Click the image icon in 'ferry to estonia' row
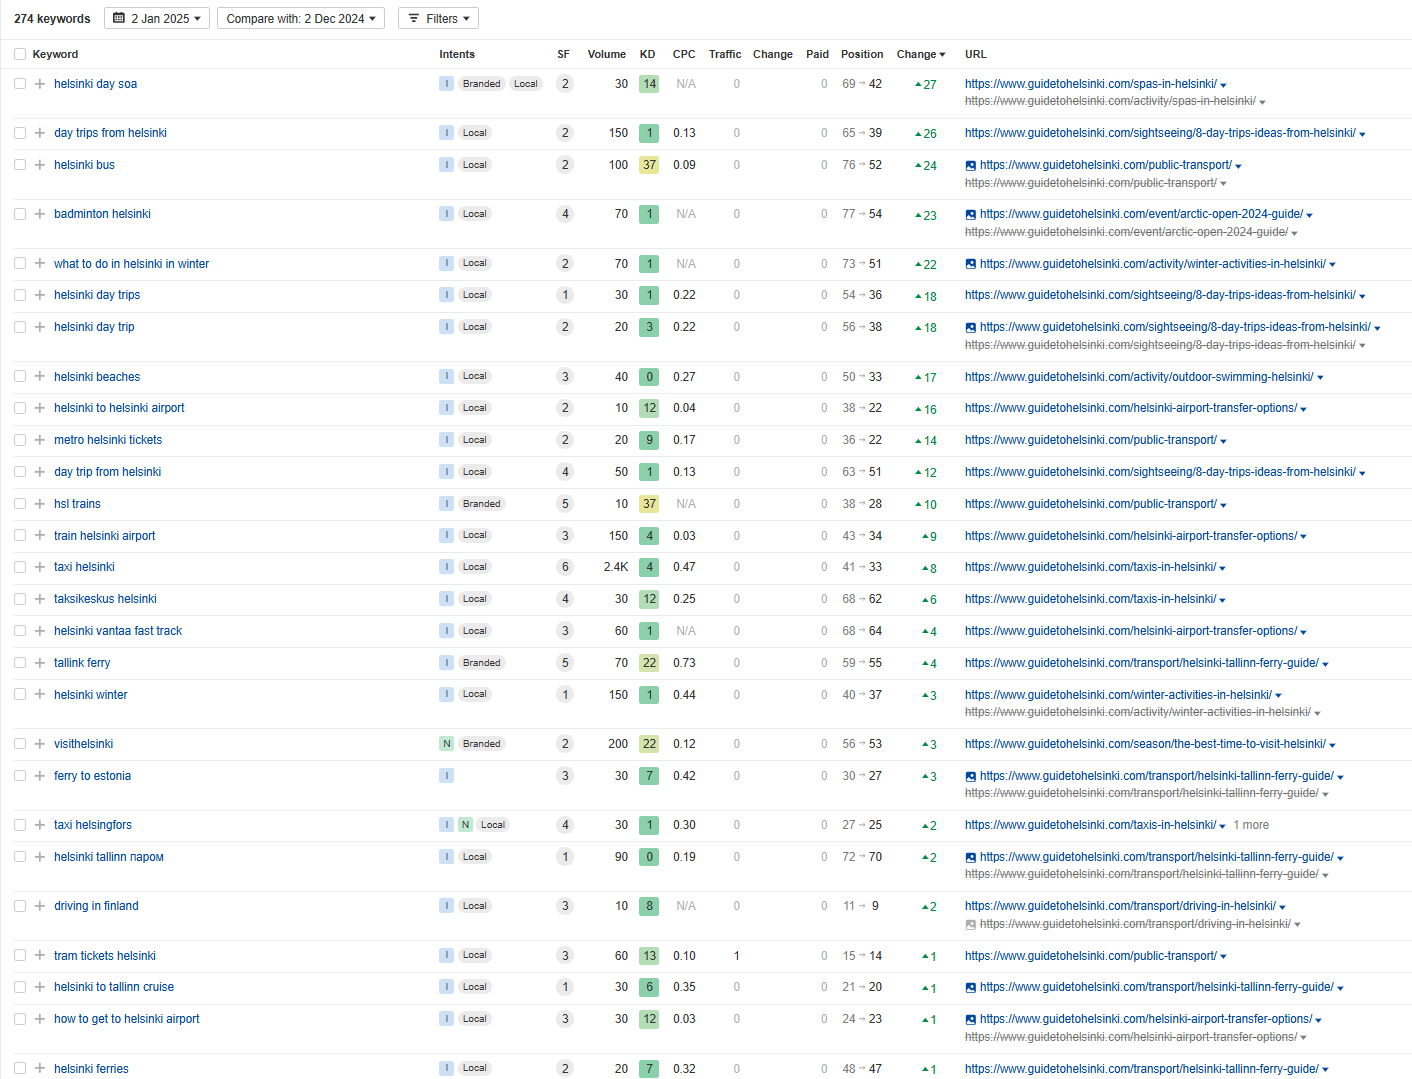 point(970,776)
